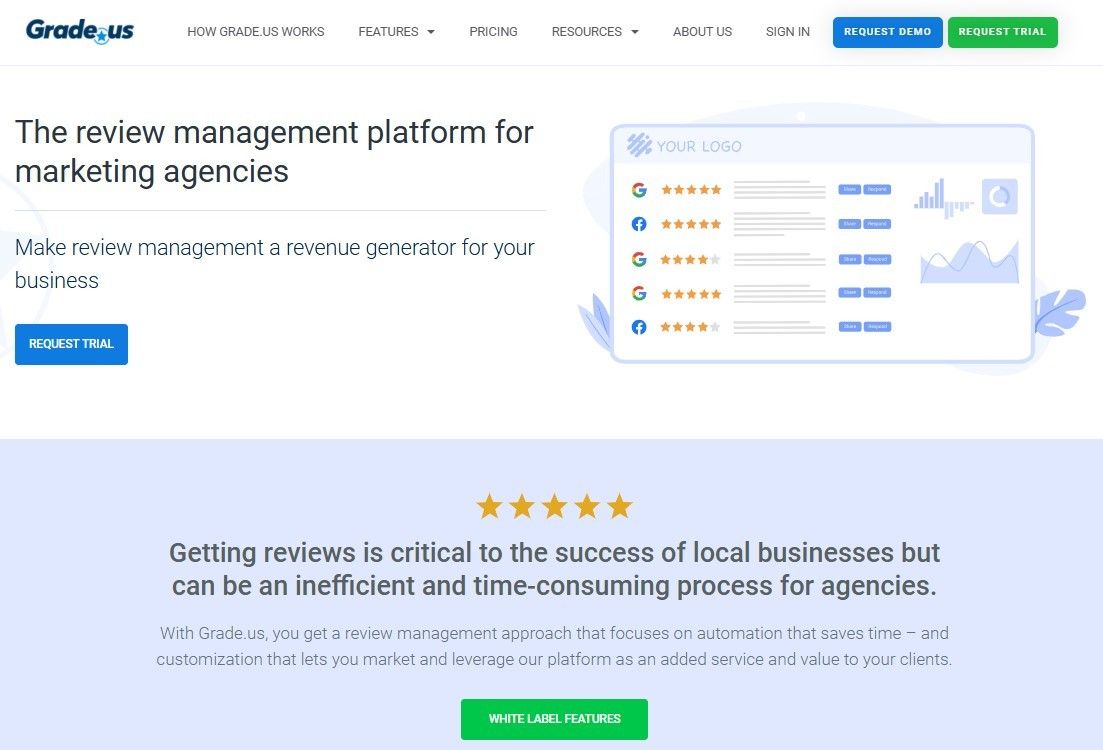Navigate to About Us
The image size is (1103, 750).
(x=702, y=32)
